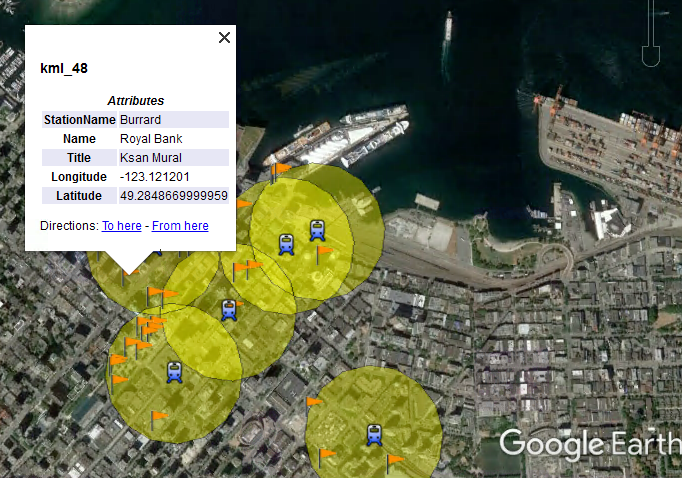Click the orange flag beside the cruise ship dock
The width and height of the screenshot is (682, 478).
(x=280, y=173)
